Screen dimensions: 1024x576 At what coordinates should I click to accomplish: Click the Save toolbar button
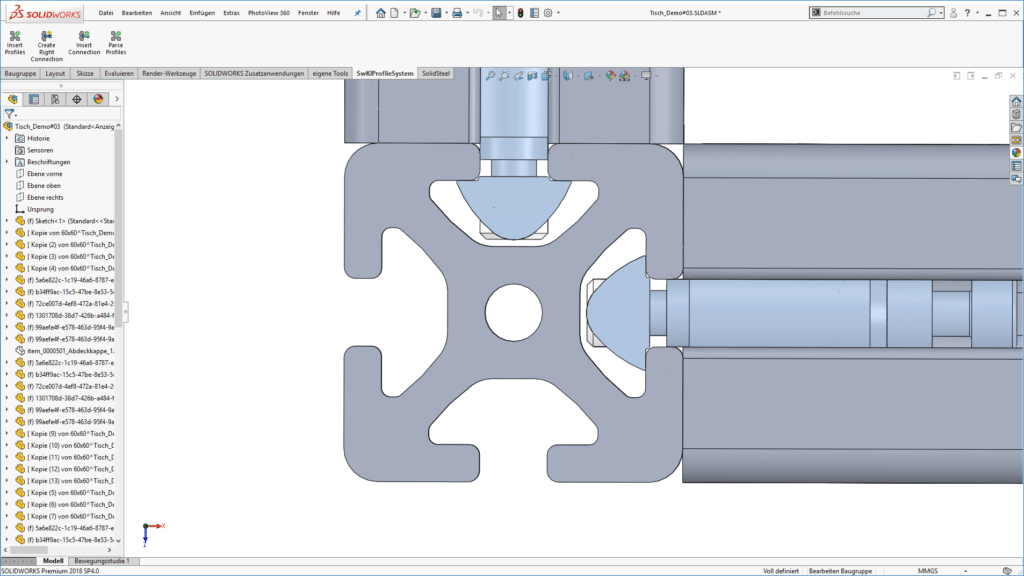pos(436,13)
